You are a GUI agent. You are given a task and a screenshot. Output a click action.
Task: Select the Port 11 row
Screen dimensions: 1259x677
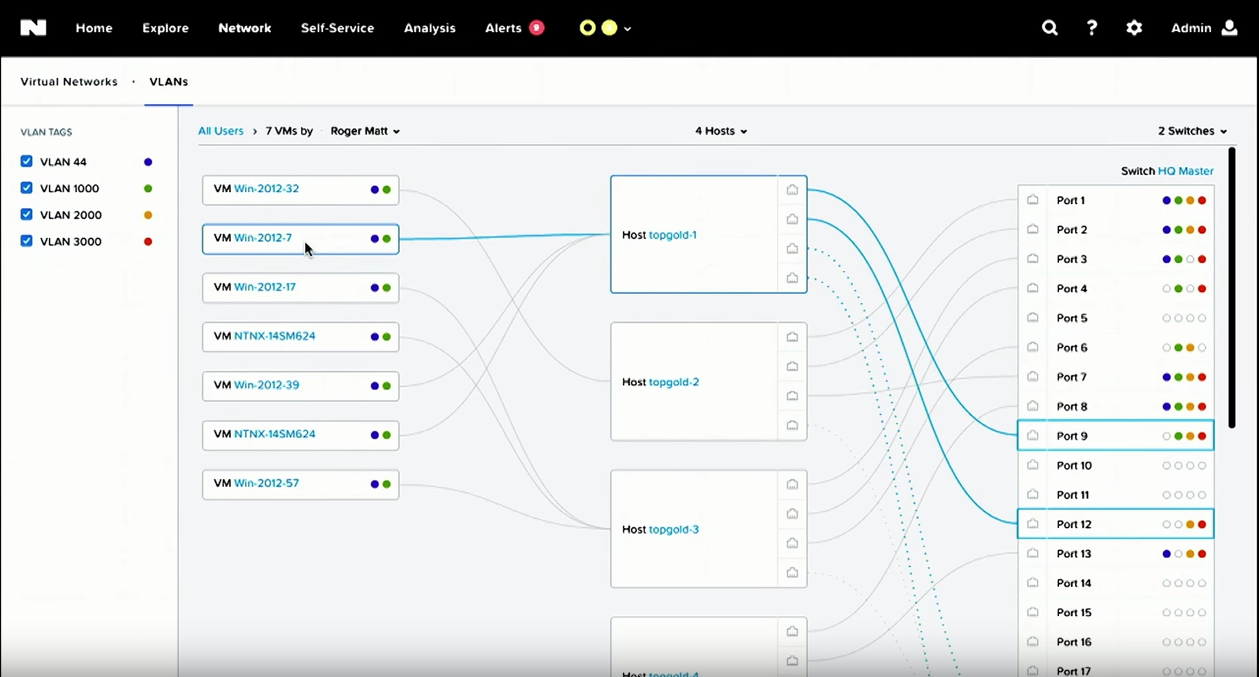point(1116,494)
